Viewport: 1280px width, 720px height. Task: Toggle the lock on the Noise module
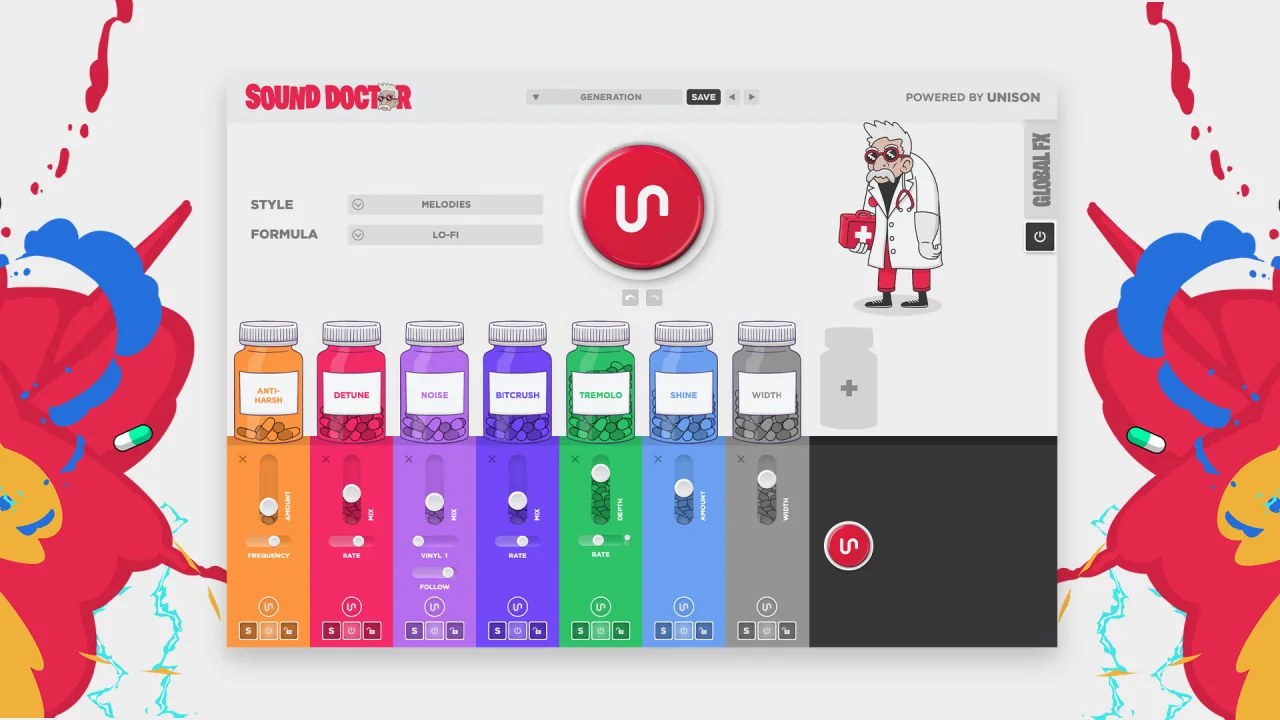click(454, 631)
